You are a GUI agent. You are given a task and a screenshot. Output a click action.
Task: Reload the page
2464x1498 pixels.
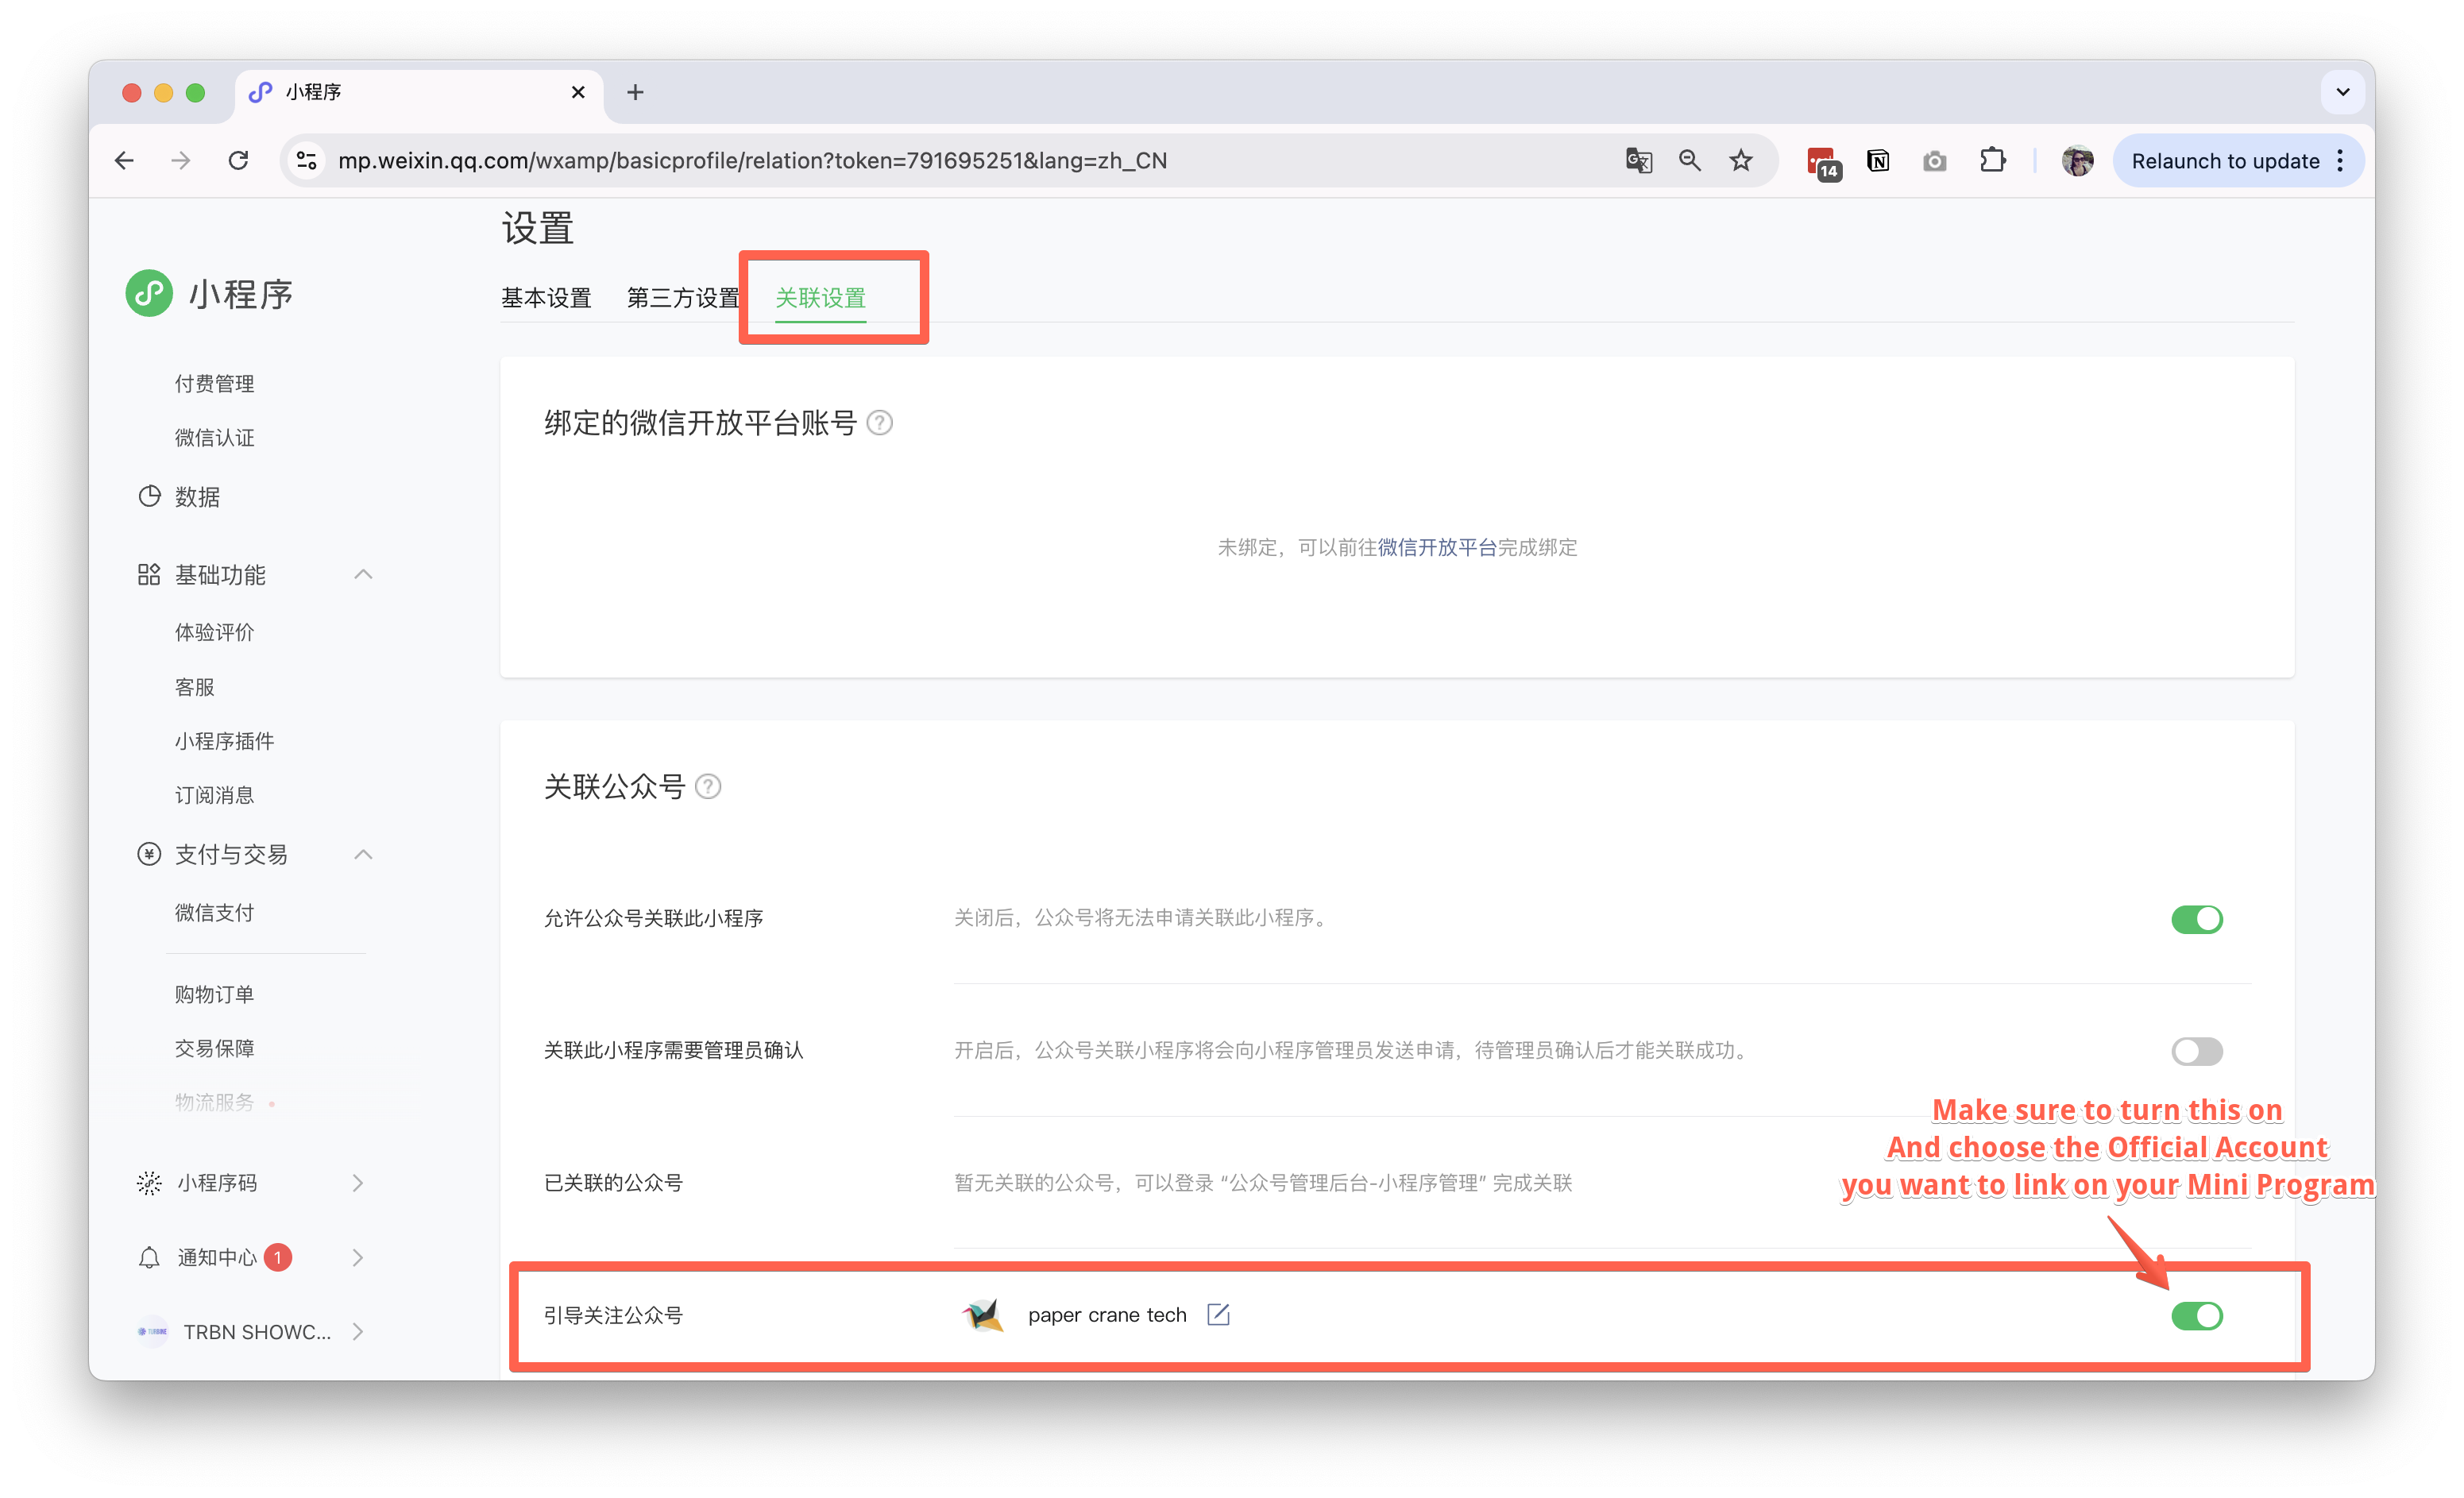pos(238,161)
